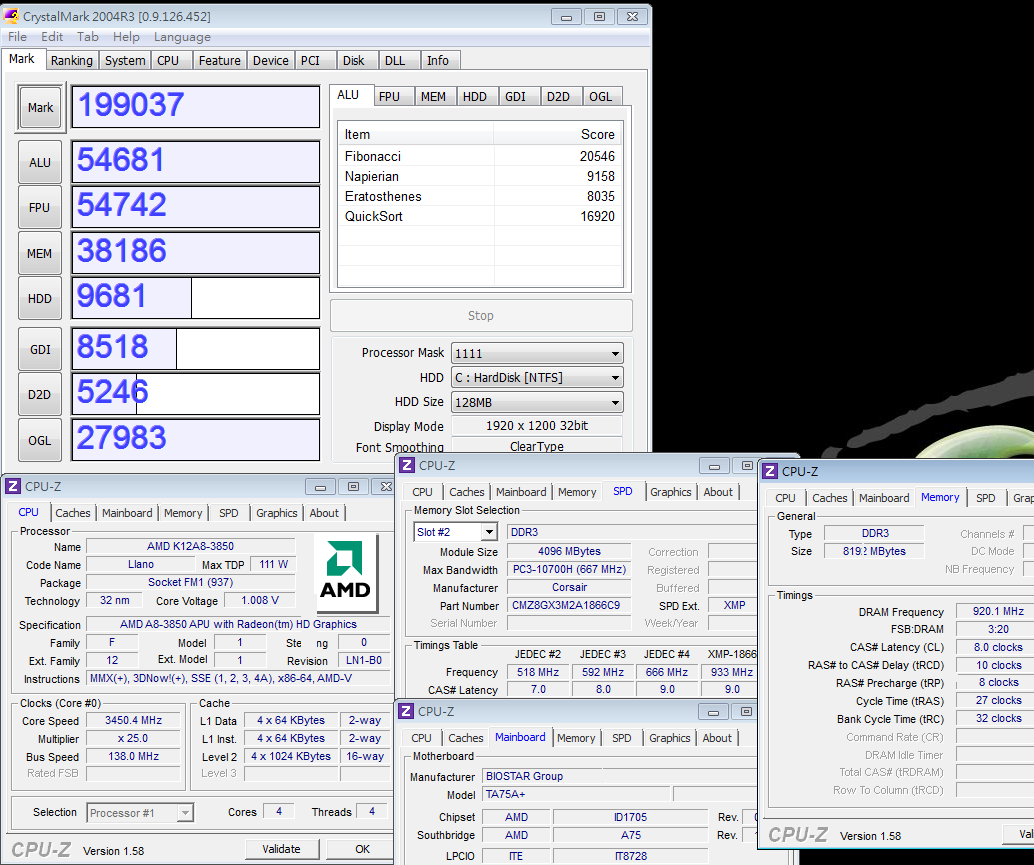Run the MEM benchmark button
Viewport: 1034px width, 865px height.
pyautogui.click(x=40, y=253)
